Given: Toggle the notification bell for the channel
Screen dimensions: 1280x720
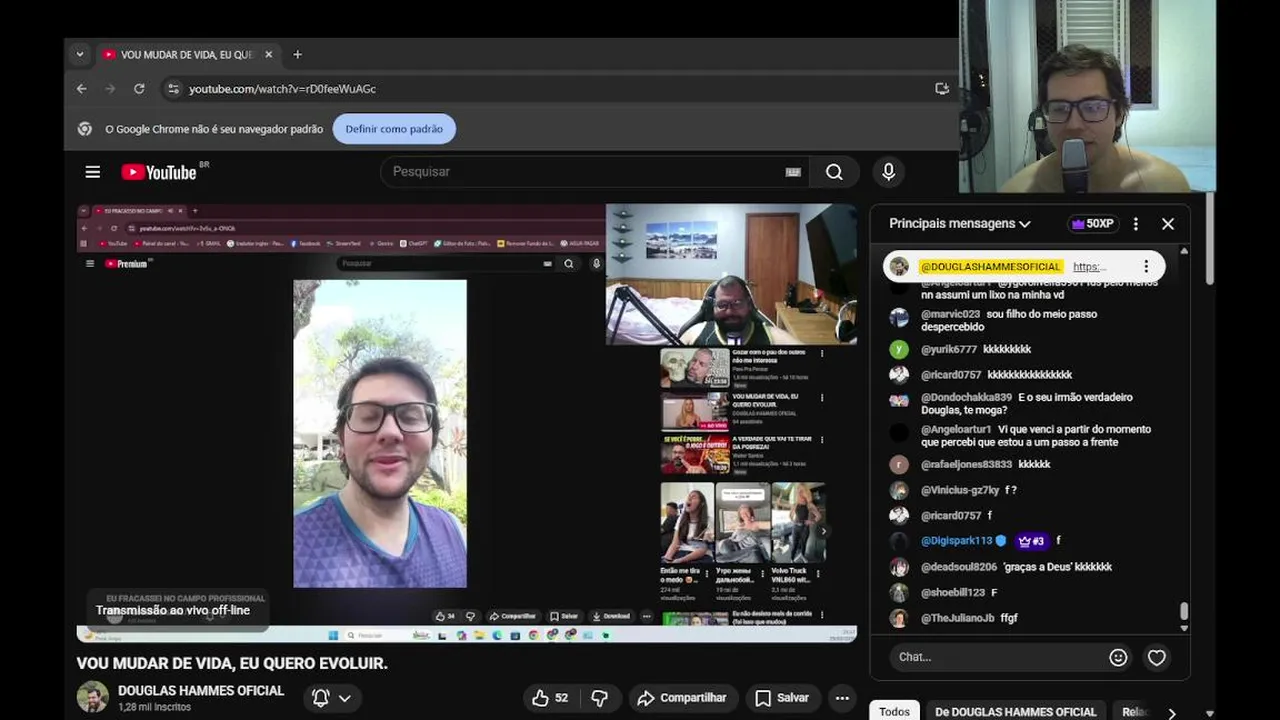Looking at the screenshot, I should 321,698.
